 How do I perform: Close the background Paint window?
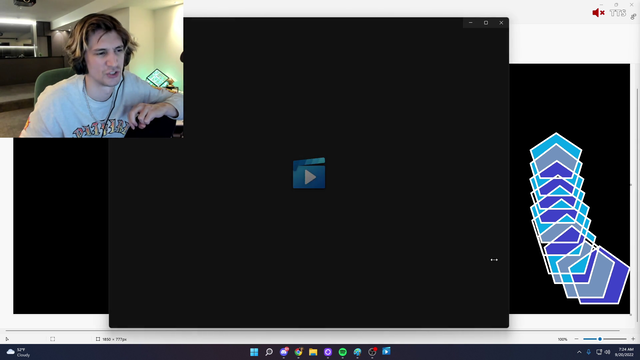[631, 4]
